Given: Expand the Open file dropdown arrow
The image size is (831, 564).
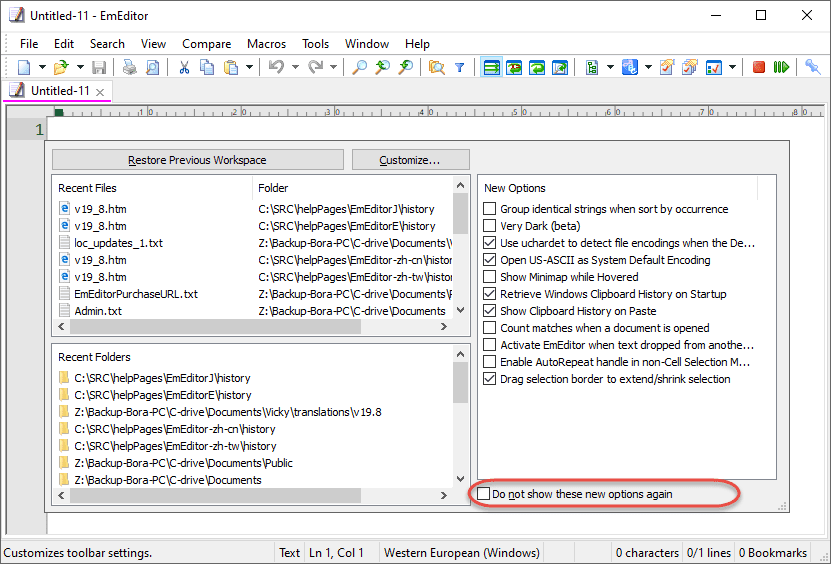Looking at the screenshot, I should (80, 67).
